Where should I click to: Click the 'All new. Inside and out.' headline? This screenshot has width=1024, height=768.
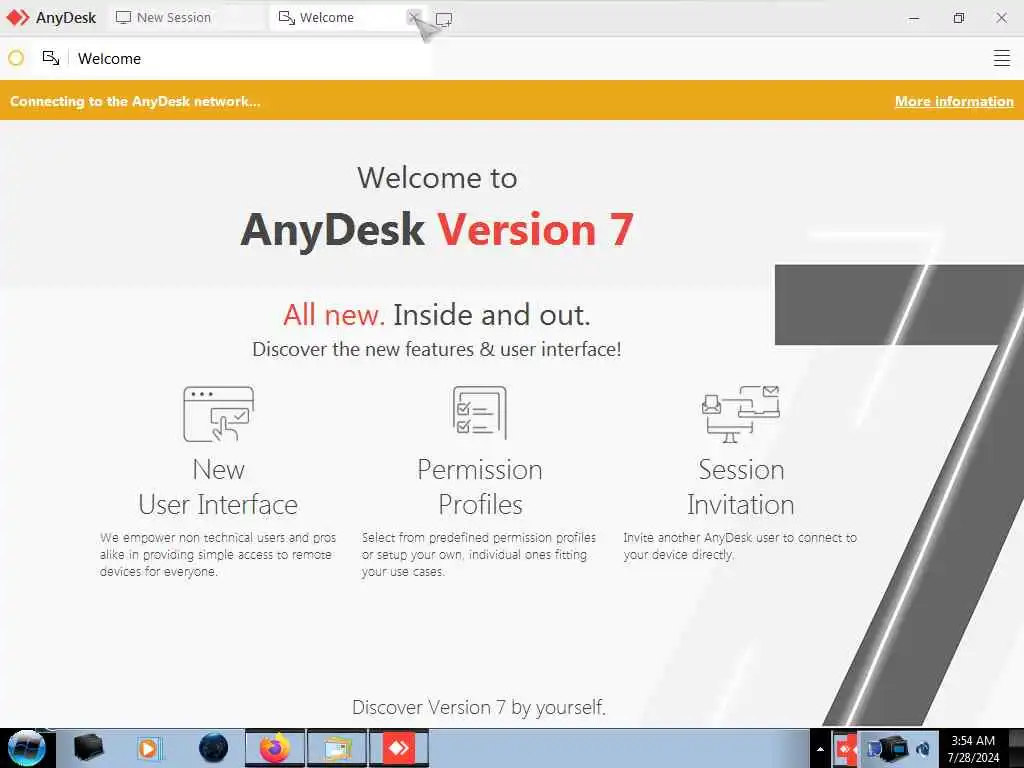(x=437, y=315)
